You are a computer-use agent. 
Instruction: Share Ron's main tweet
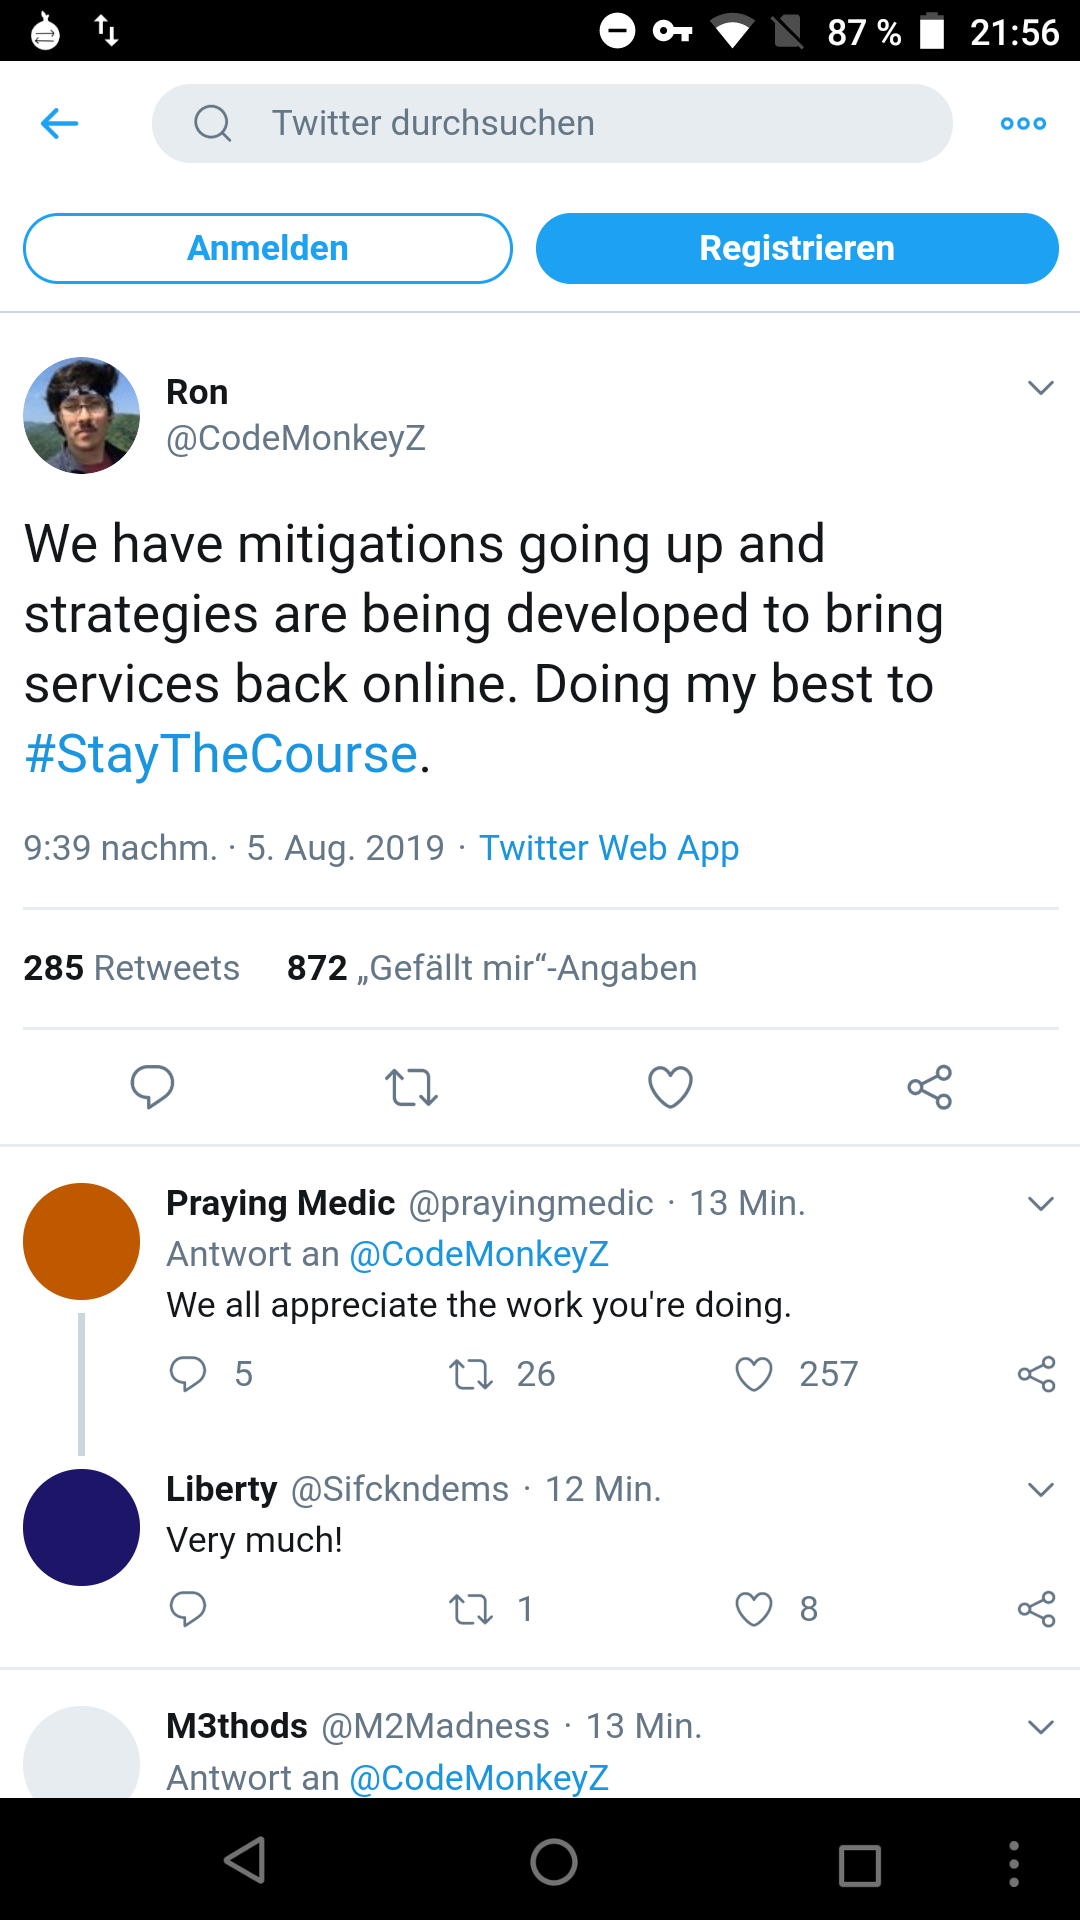pos(929,1087)
